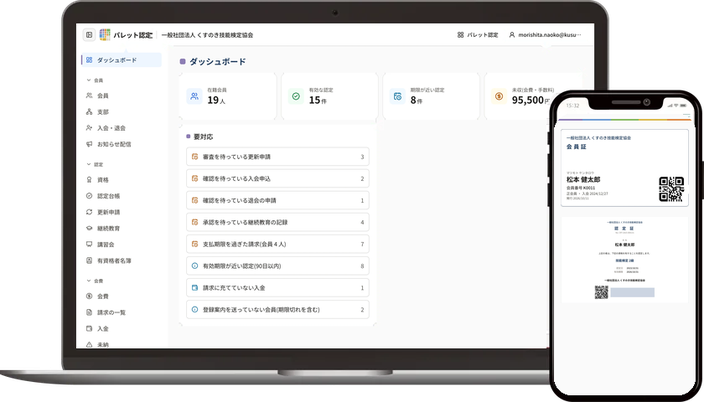
Task: Click the 未収 orange coin icon
Action: pyautogui.click(x=499, y=96)
